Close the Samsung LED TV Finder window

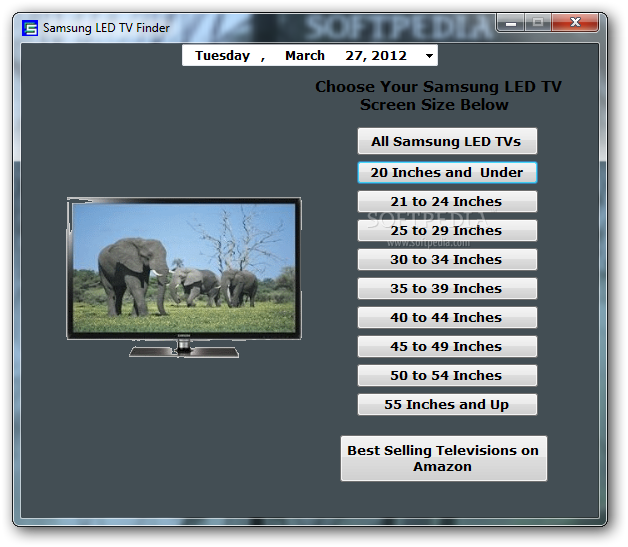[x=575, y=22]
